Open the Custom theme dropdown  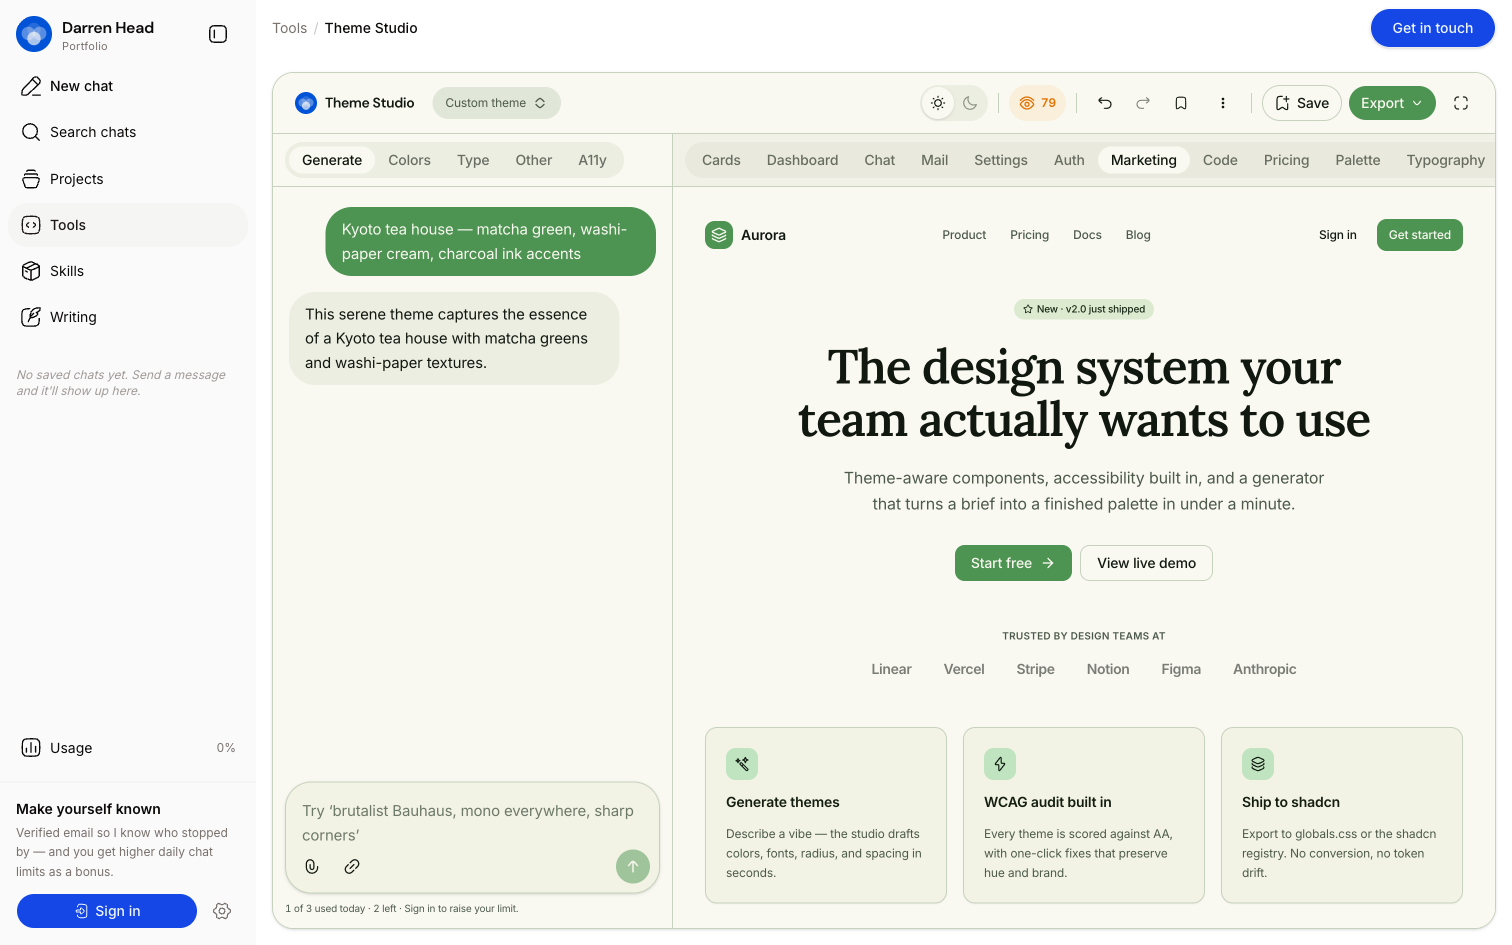click(x=496, y=103)
